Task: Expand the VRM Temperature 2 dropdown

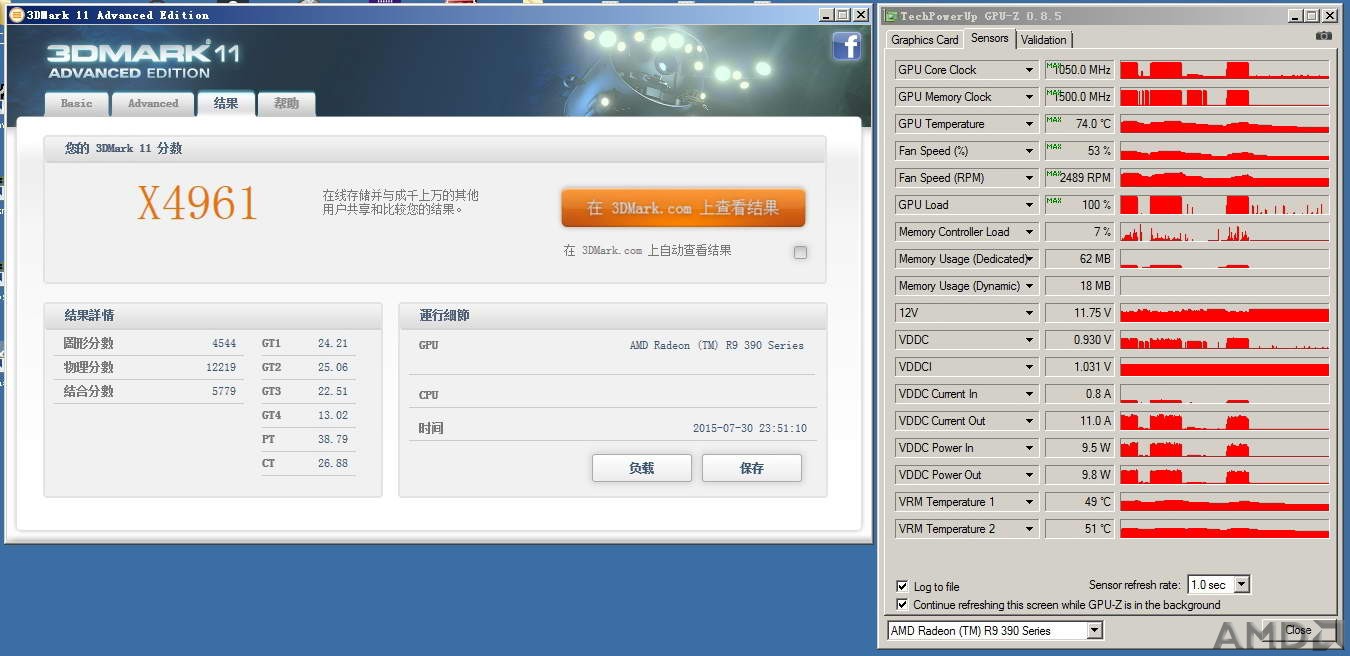Action: click(x=1029, y=529)
